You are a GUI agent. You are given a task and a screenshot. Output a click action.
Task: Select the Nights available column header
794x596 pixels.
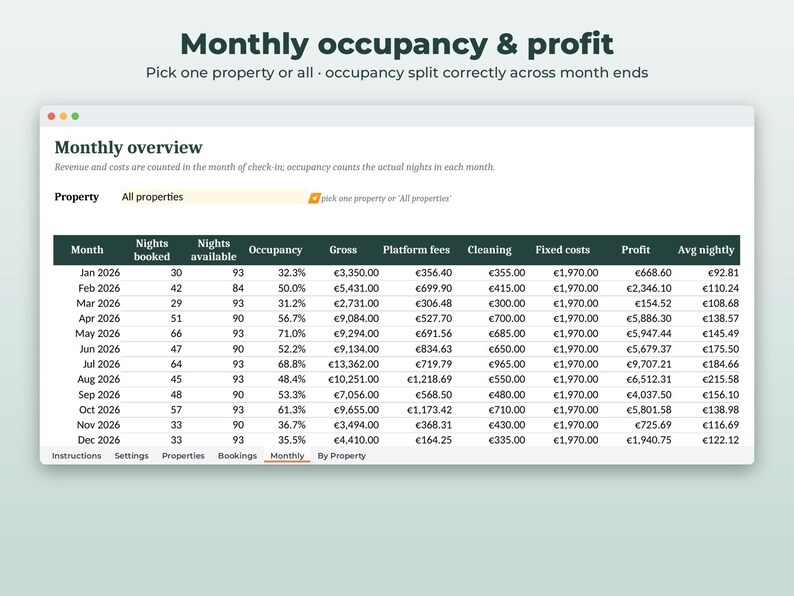point(214,250)
